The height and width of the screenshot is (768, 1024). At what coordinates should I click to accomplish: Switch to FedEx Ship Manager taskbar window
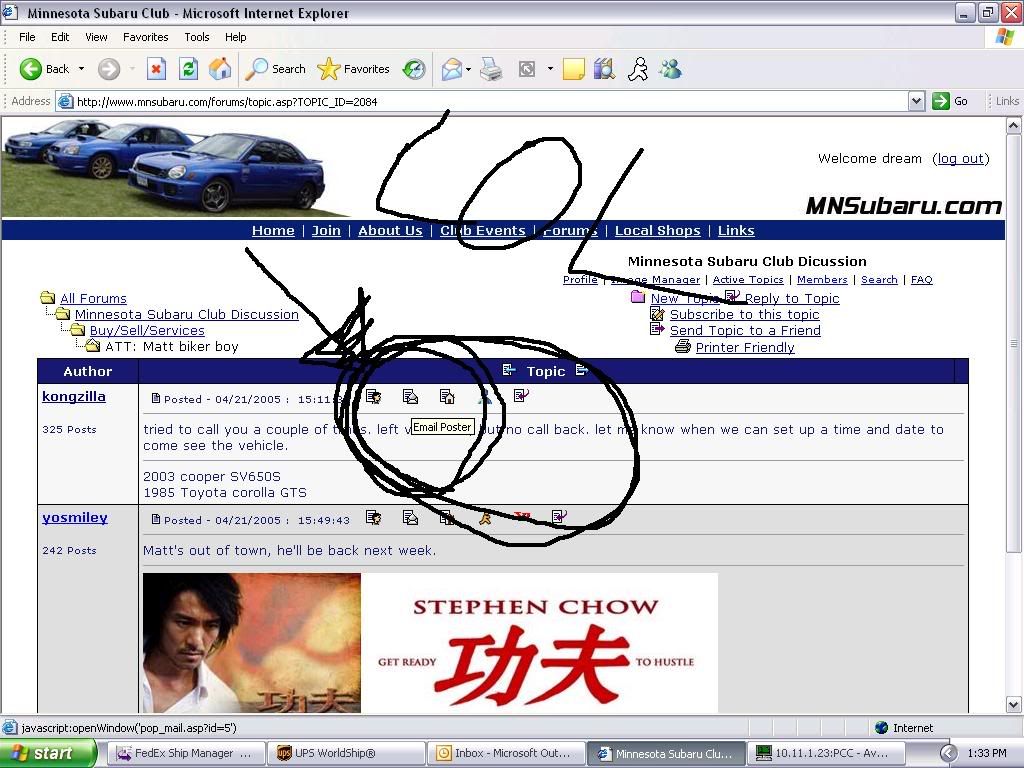tap(185, 753)
